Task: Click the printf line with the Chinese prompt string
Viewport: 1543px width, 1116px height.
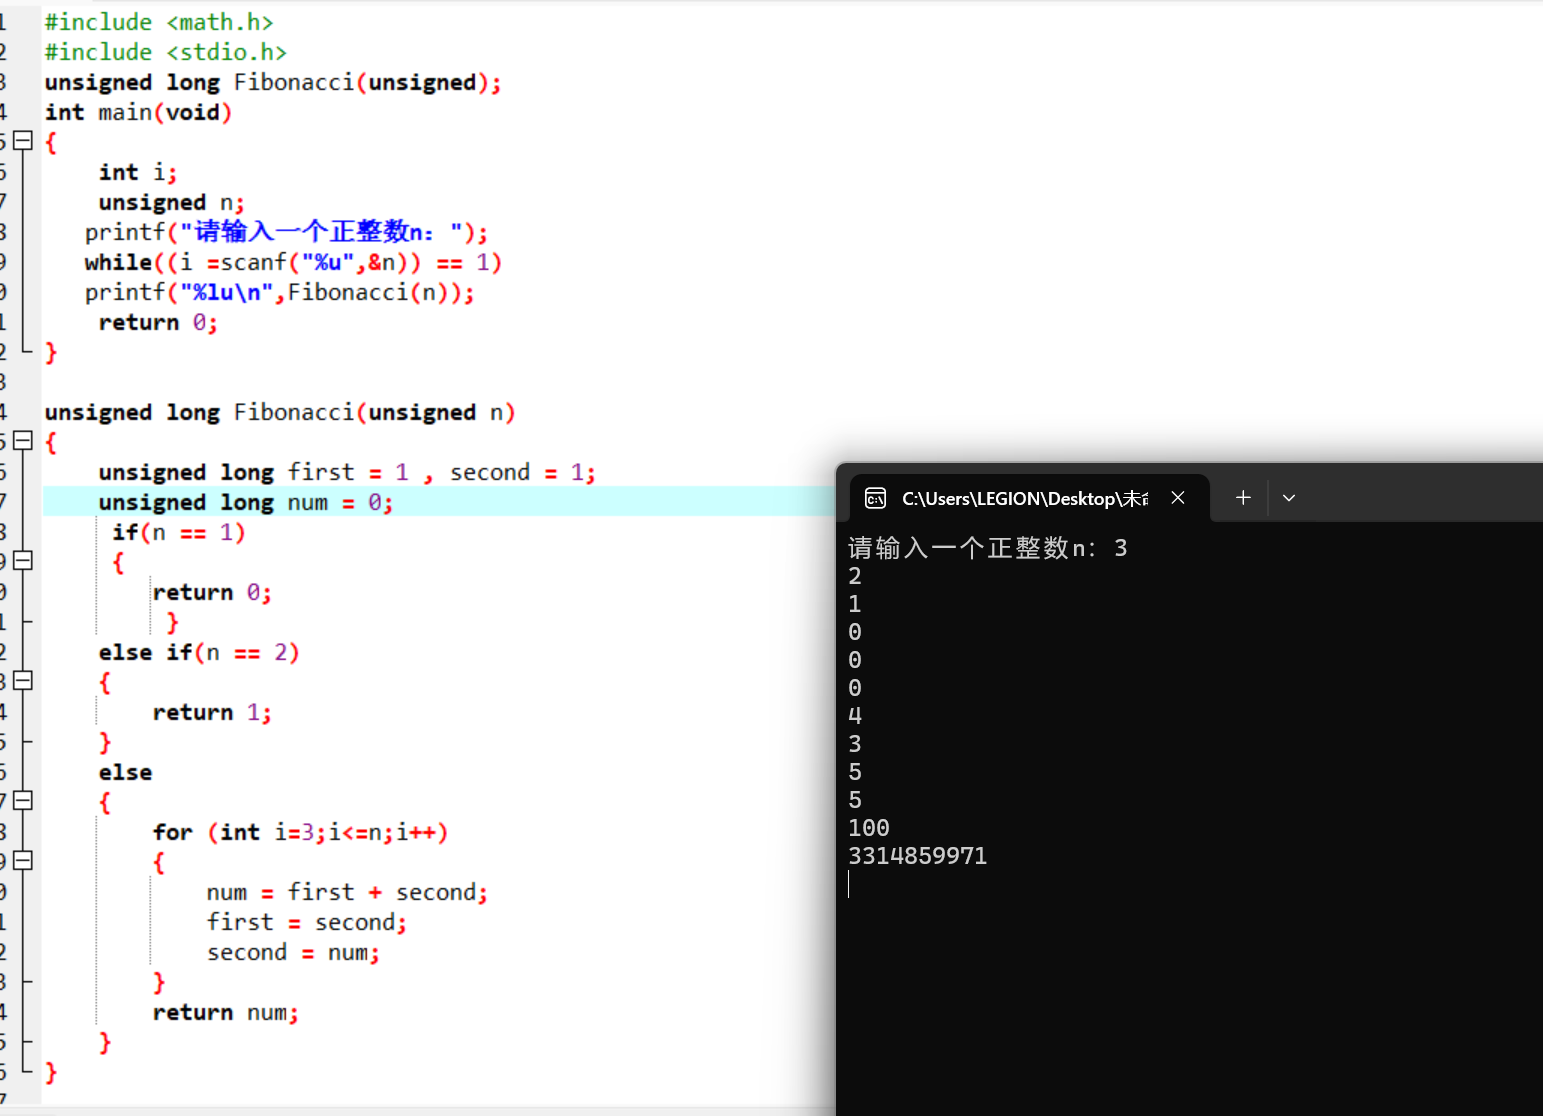Action: tap(287, 232)
